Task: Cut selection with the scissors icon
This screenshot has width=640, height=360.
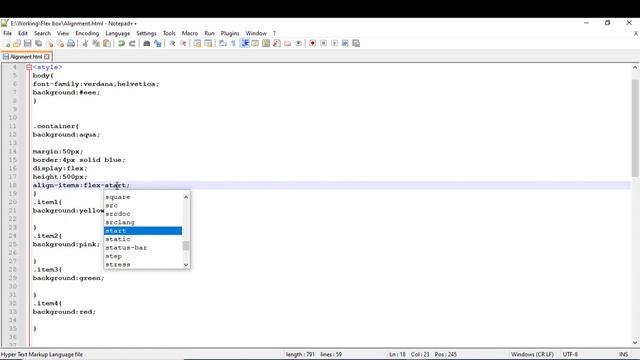Action: (x=85, y=43)
